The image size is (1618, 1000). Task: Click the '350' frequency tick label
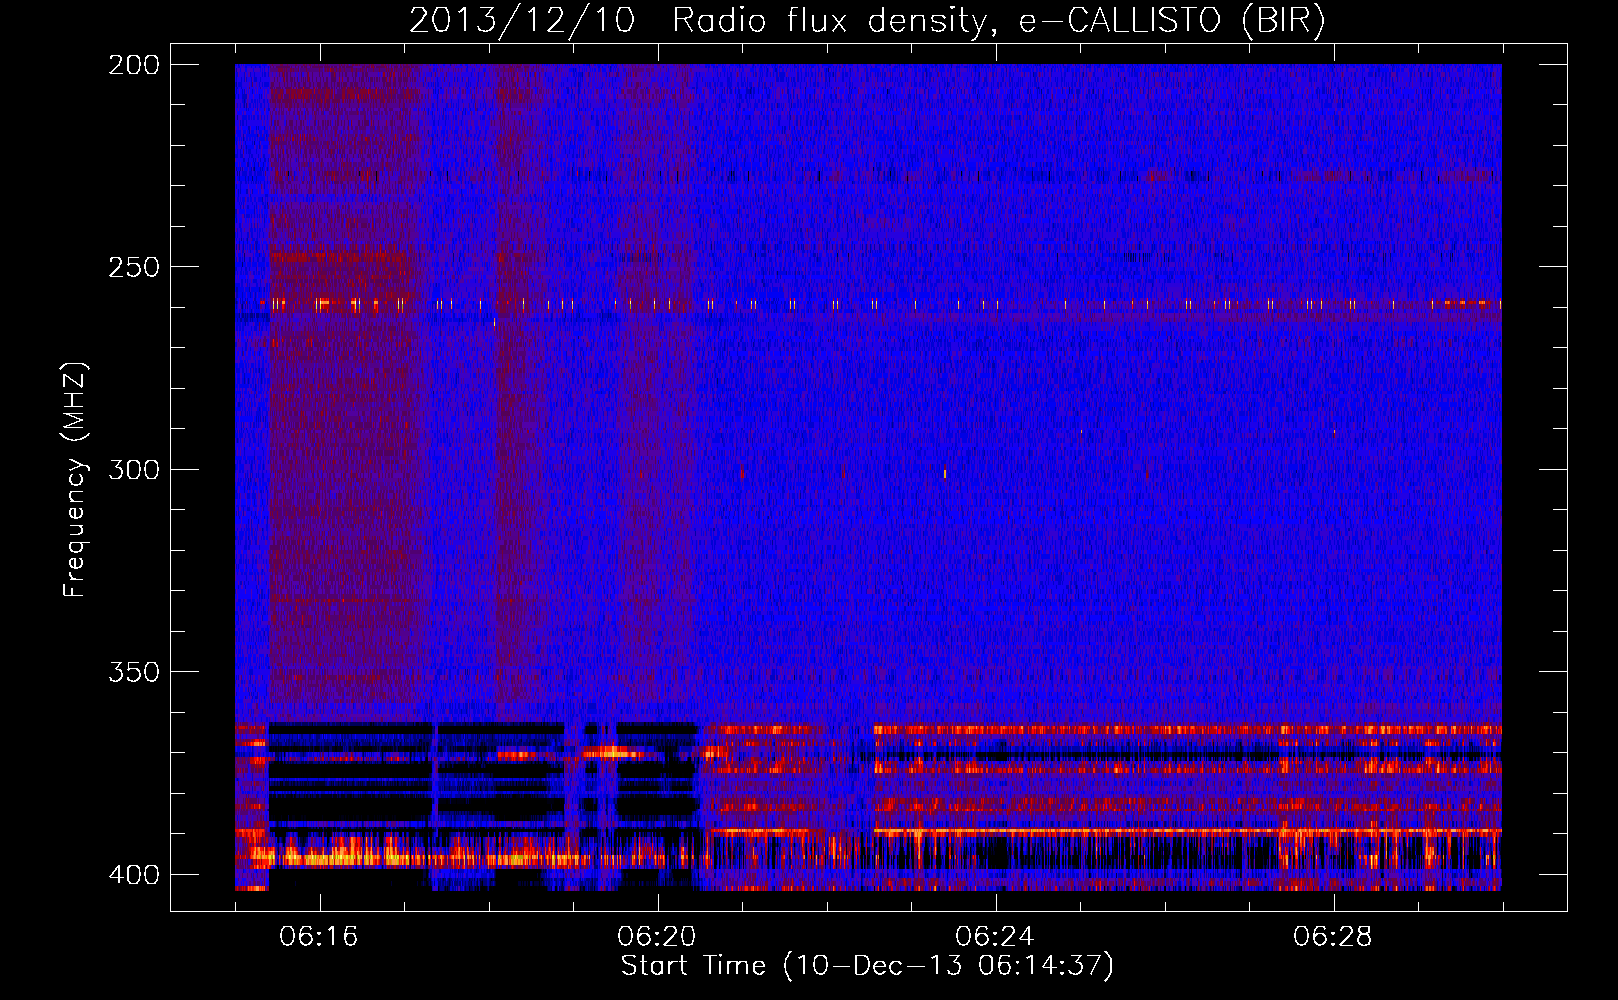133,672
